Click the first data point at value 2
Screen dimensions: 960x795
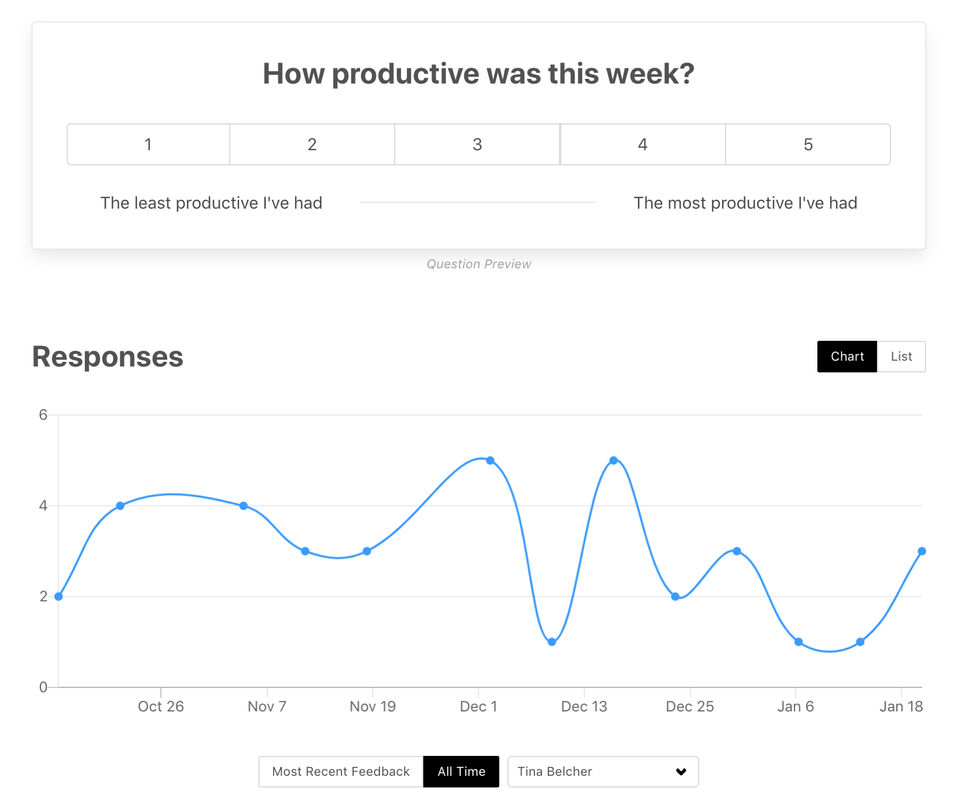click(x=58, y=596)
